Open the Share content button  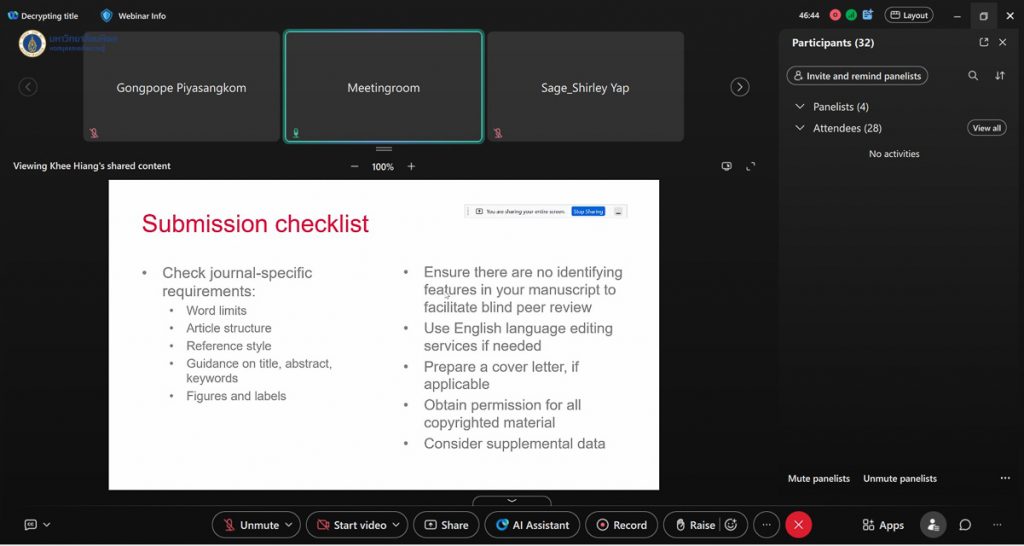point(445,525)
